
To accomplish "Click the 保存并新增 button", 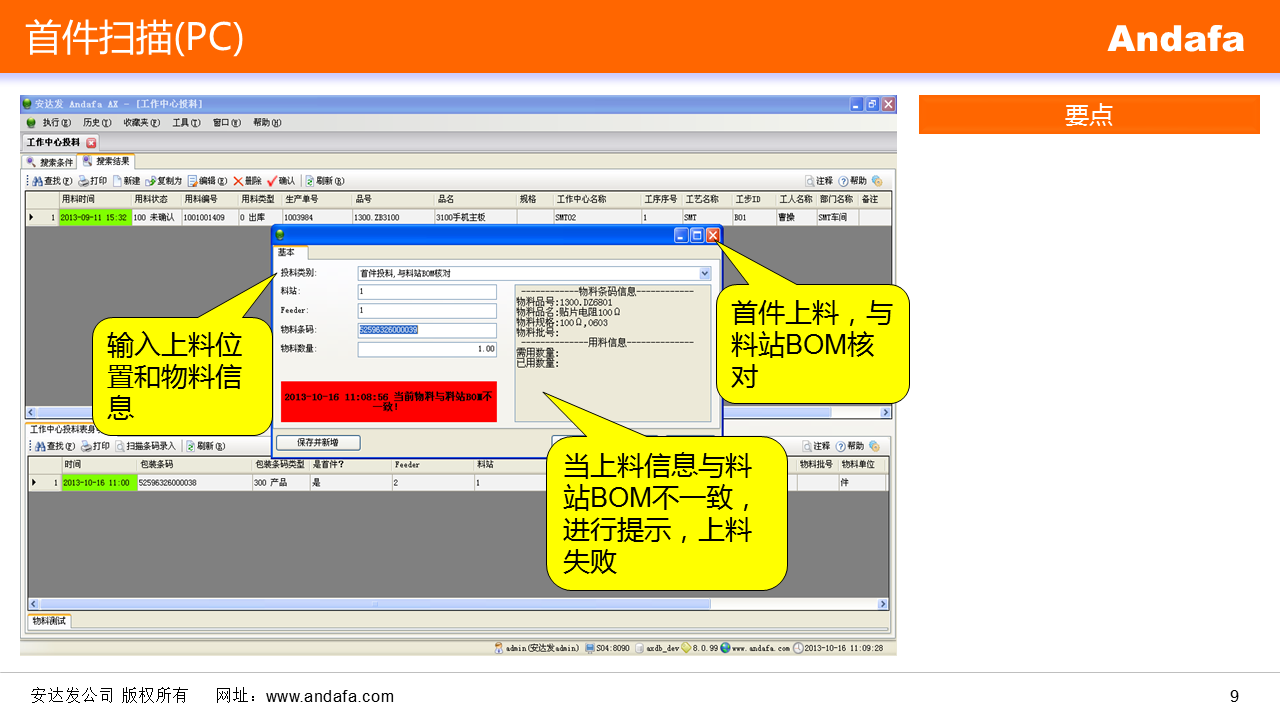I will point(317,442).
